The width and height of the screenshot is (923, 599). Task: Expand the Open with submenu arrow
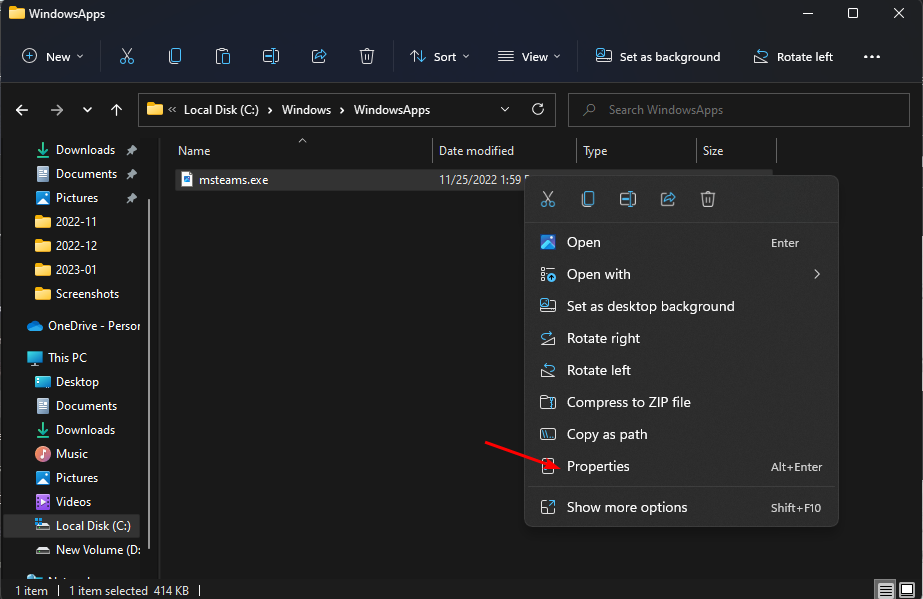point(817,274)
